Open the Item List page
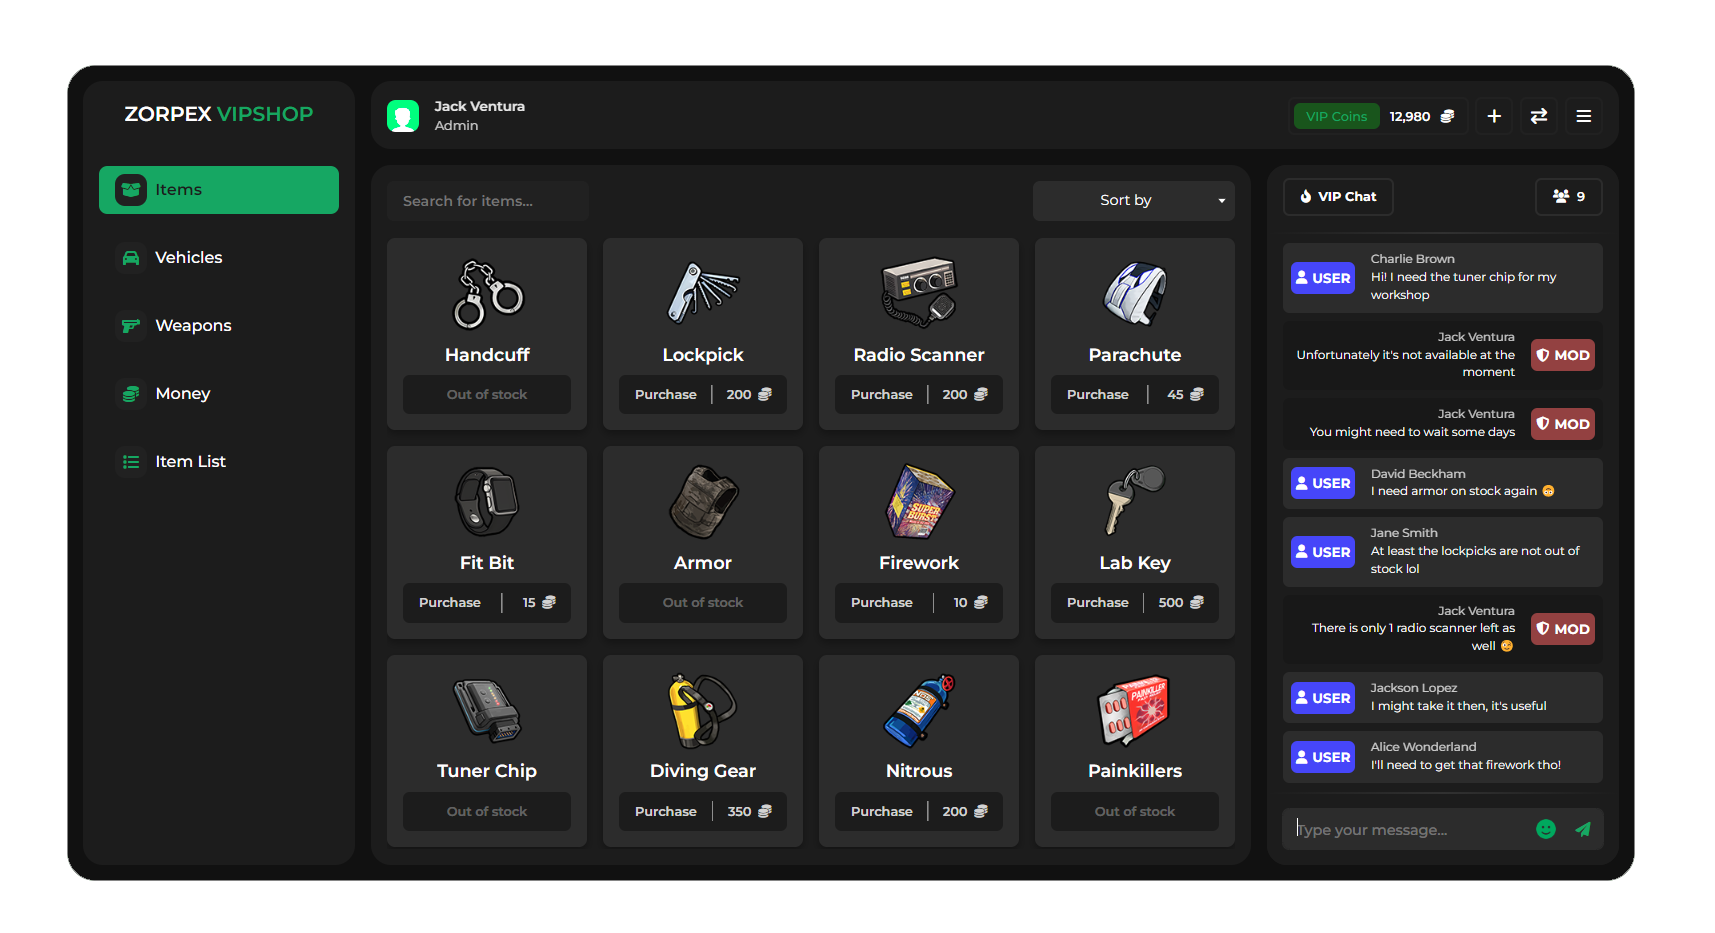The image size is (1715, 933). tap(219, 462)
